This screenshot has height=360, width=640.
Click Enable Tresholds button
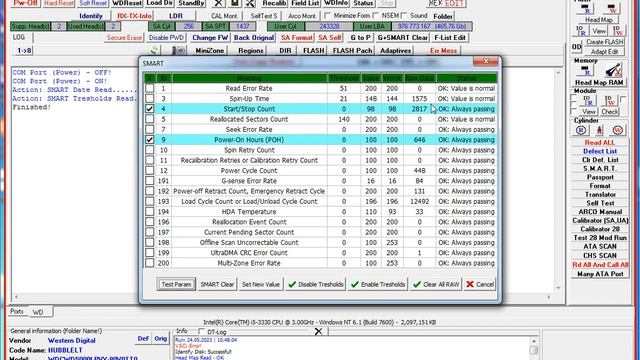tap(378, 284)
